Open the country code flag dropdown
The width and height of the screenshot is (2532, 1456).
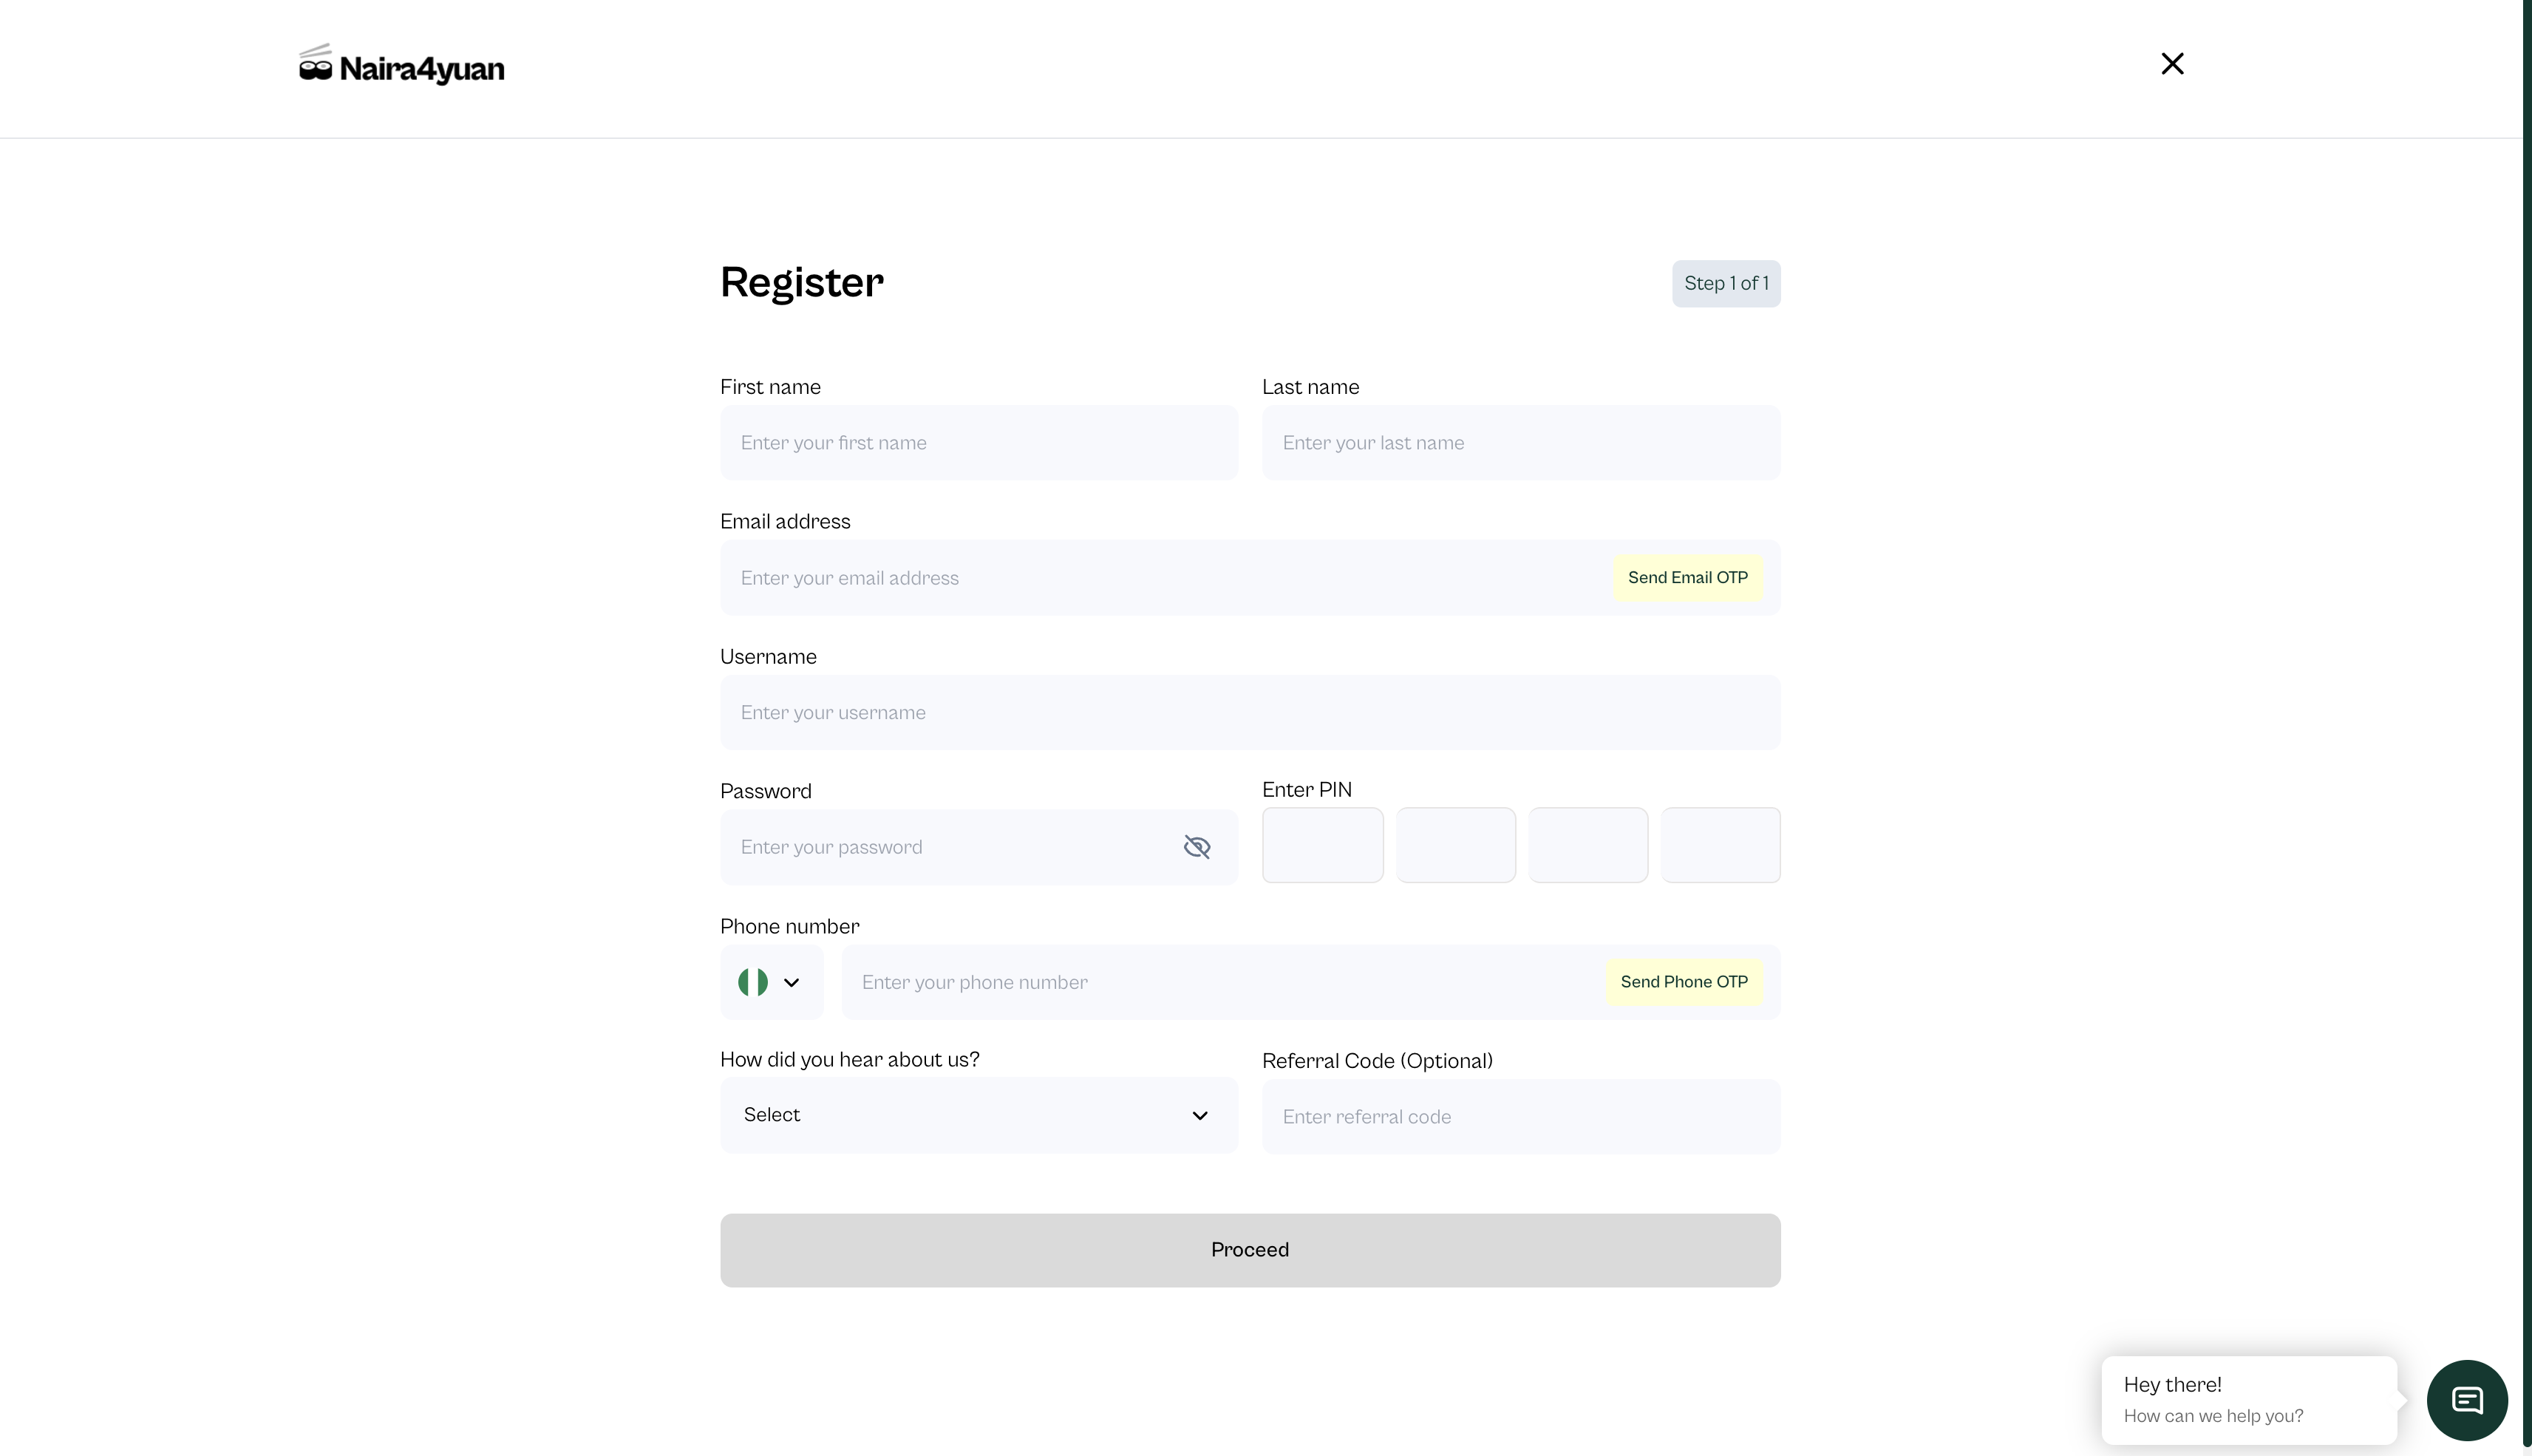pyautogui.click(x=770, y=982)
